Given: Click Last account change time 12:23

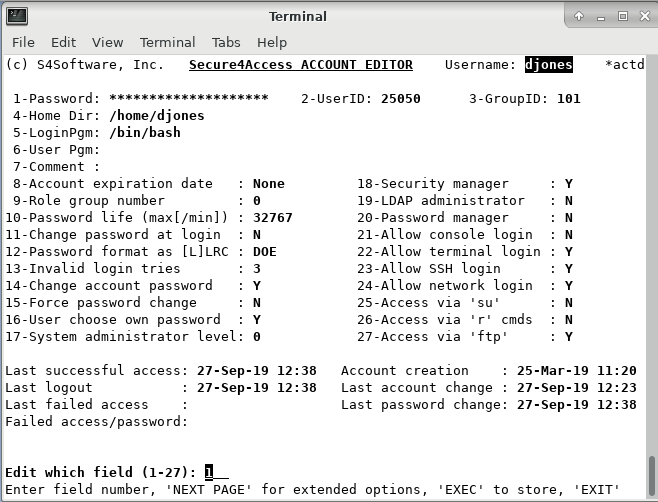Looking at the screenshot, I should click(x=617, y=387).
